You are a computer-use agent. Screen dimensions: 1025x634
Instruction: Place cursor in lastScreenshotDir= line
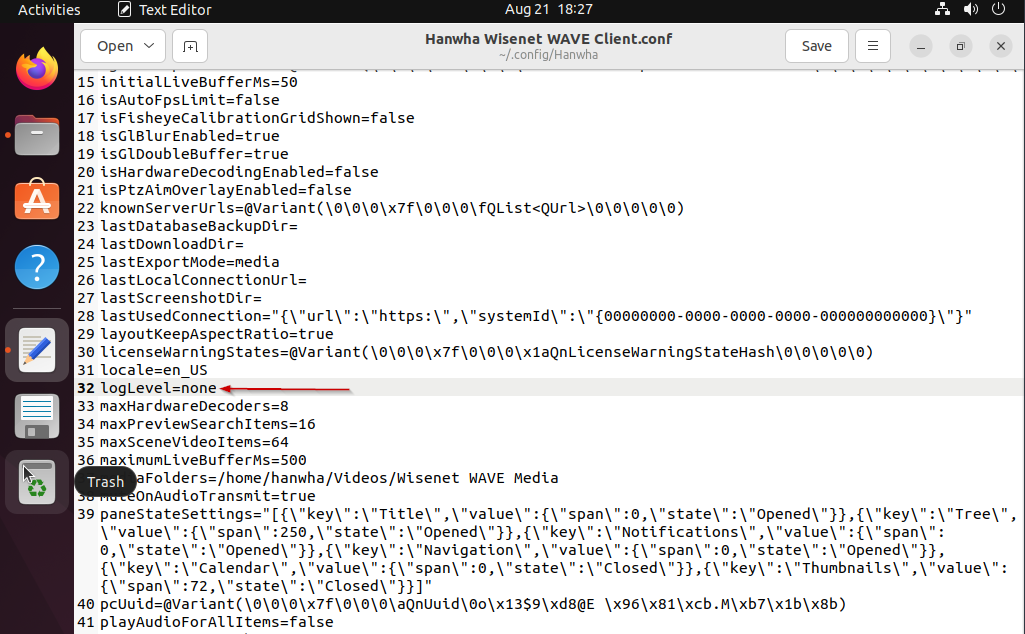[x=180, y=298]
